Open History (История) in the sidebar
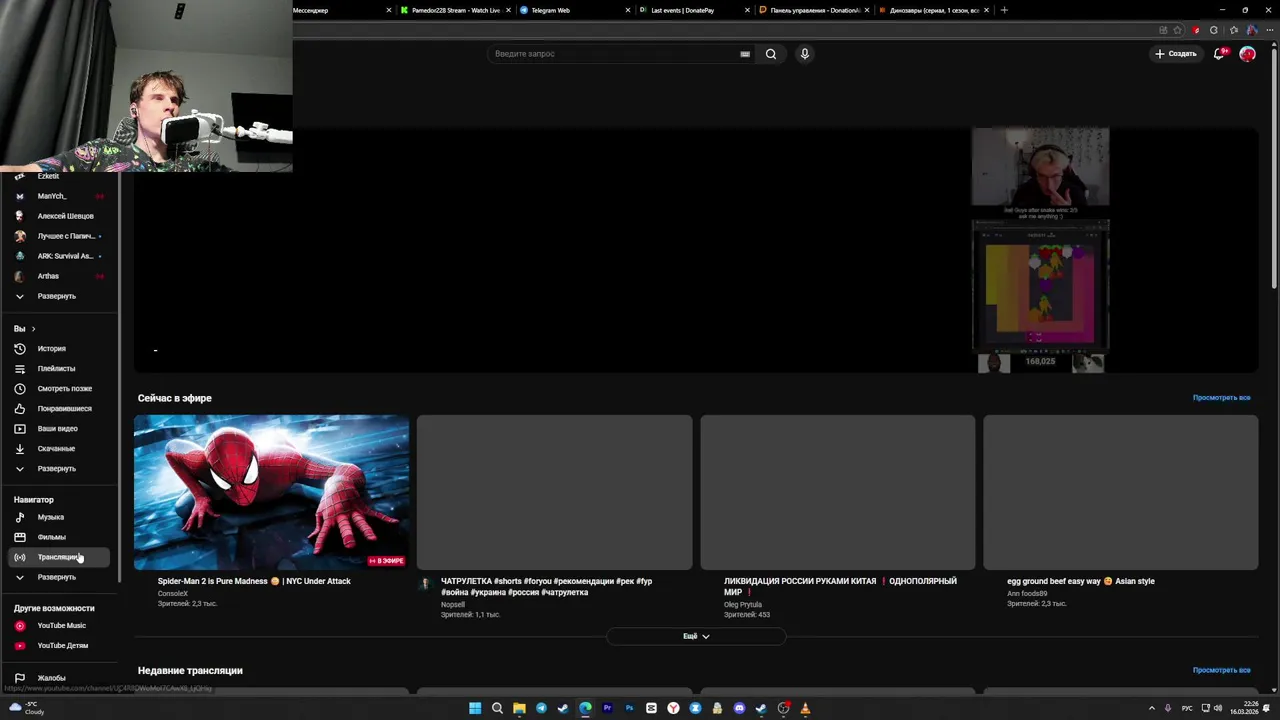Screen dimensions: 1280x720 (x=60, y=349)
